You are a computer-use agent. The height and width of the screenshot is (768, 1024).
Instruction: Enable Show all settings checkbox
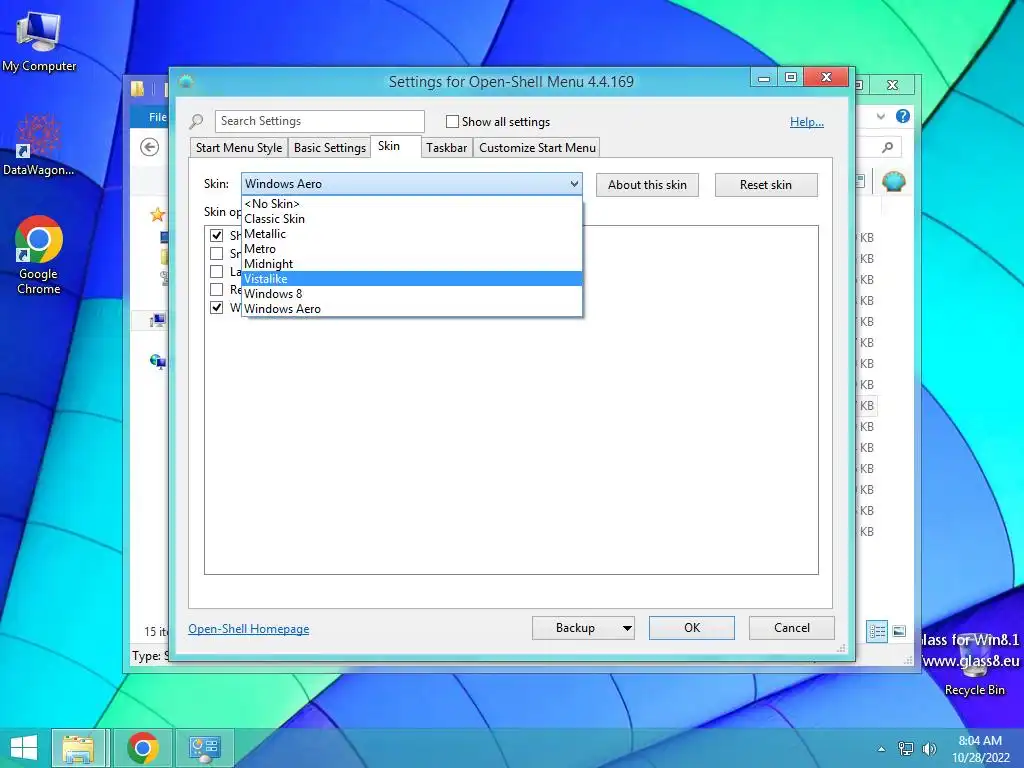point(452,121)
